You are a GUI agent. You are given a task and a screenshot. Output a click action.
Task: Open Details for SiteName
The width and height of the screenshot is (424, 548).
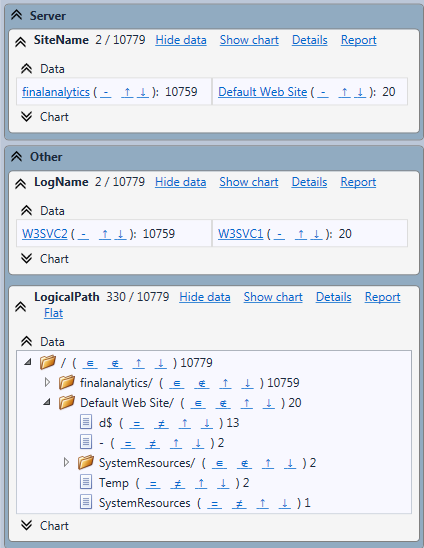tap(310, 40)
